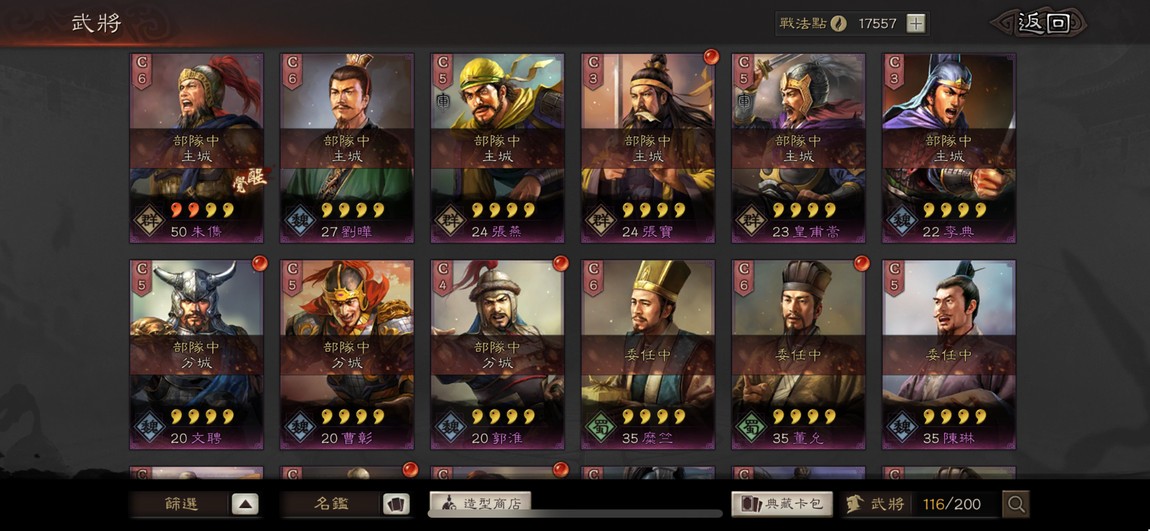Open the 造型商店 costume shop
The height and width of the screenshot is (531, 1150).
[480, 503]
